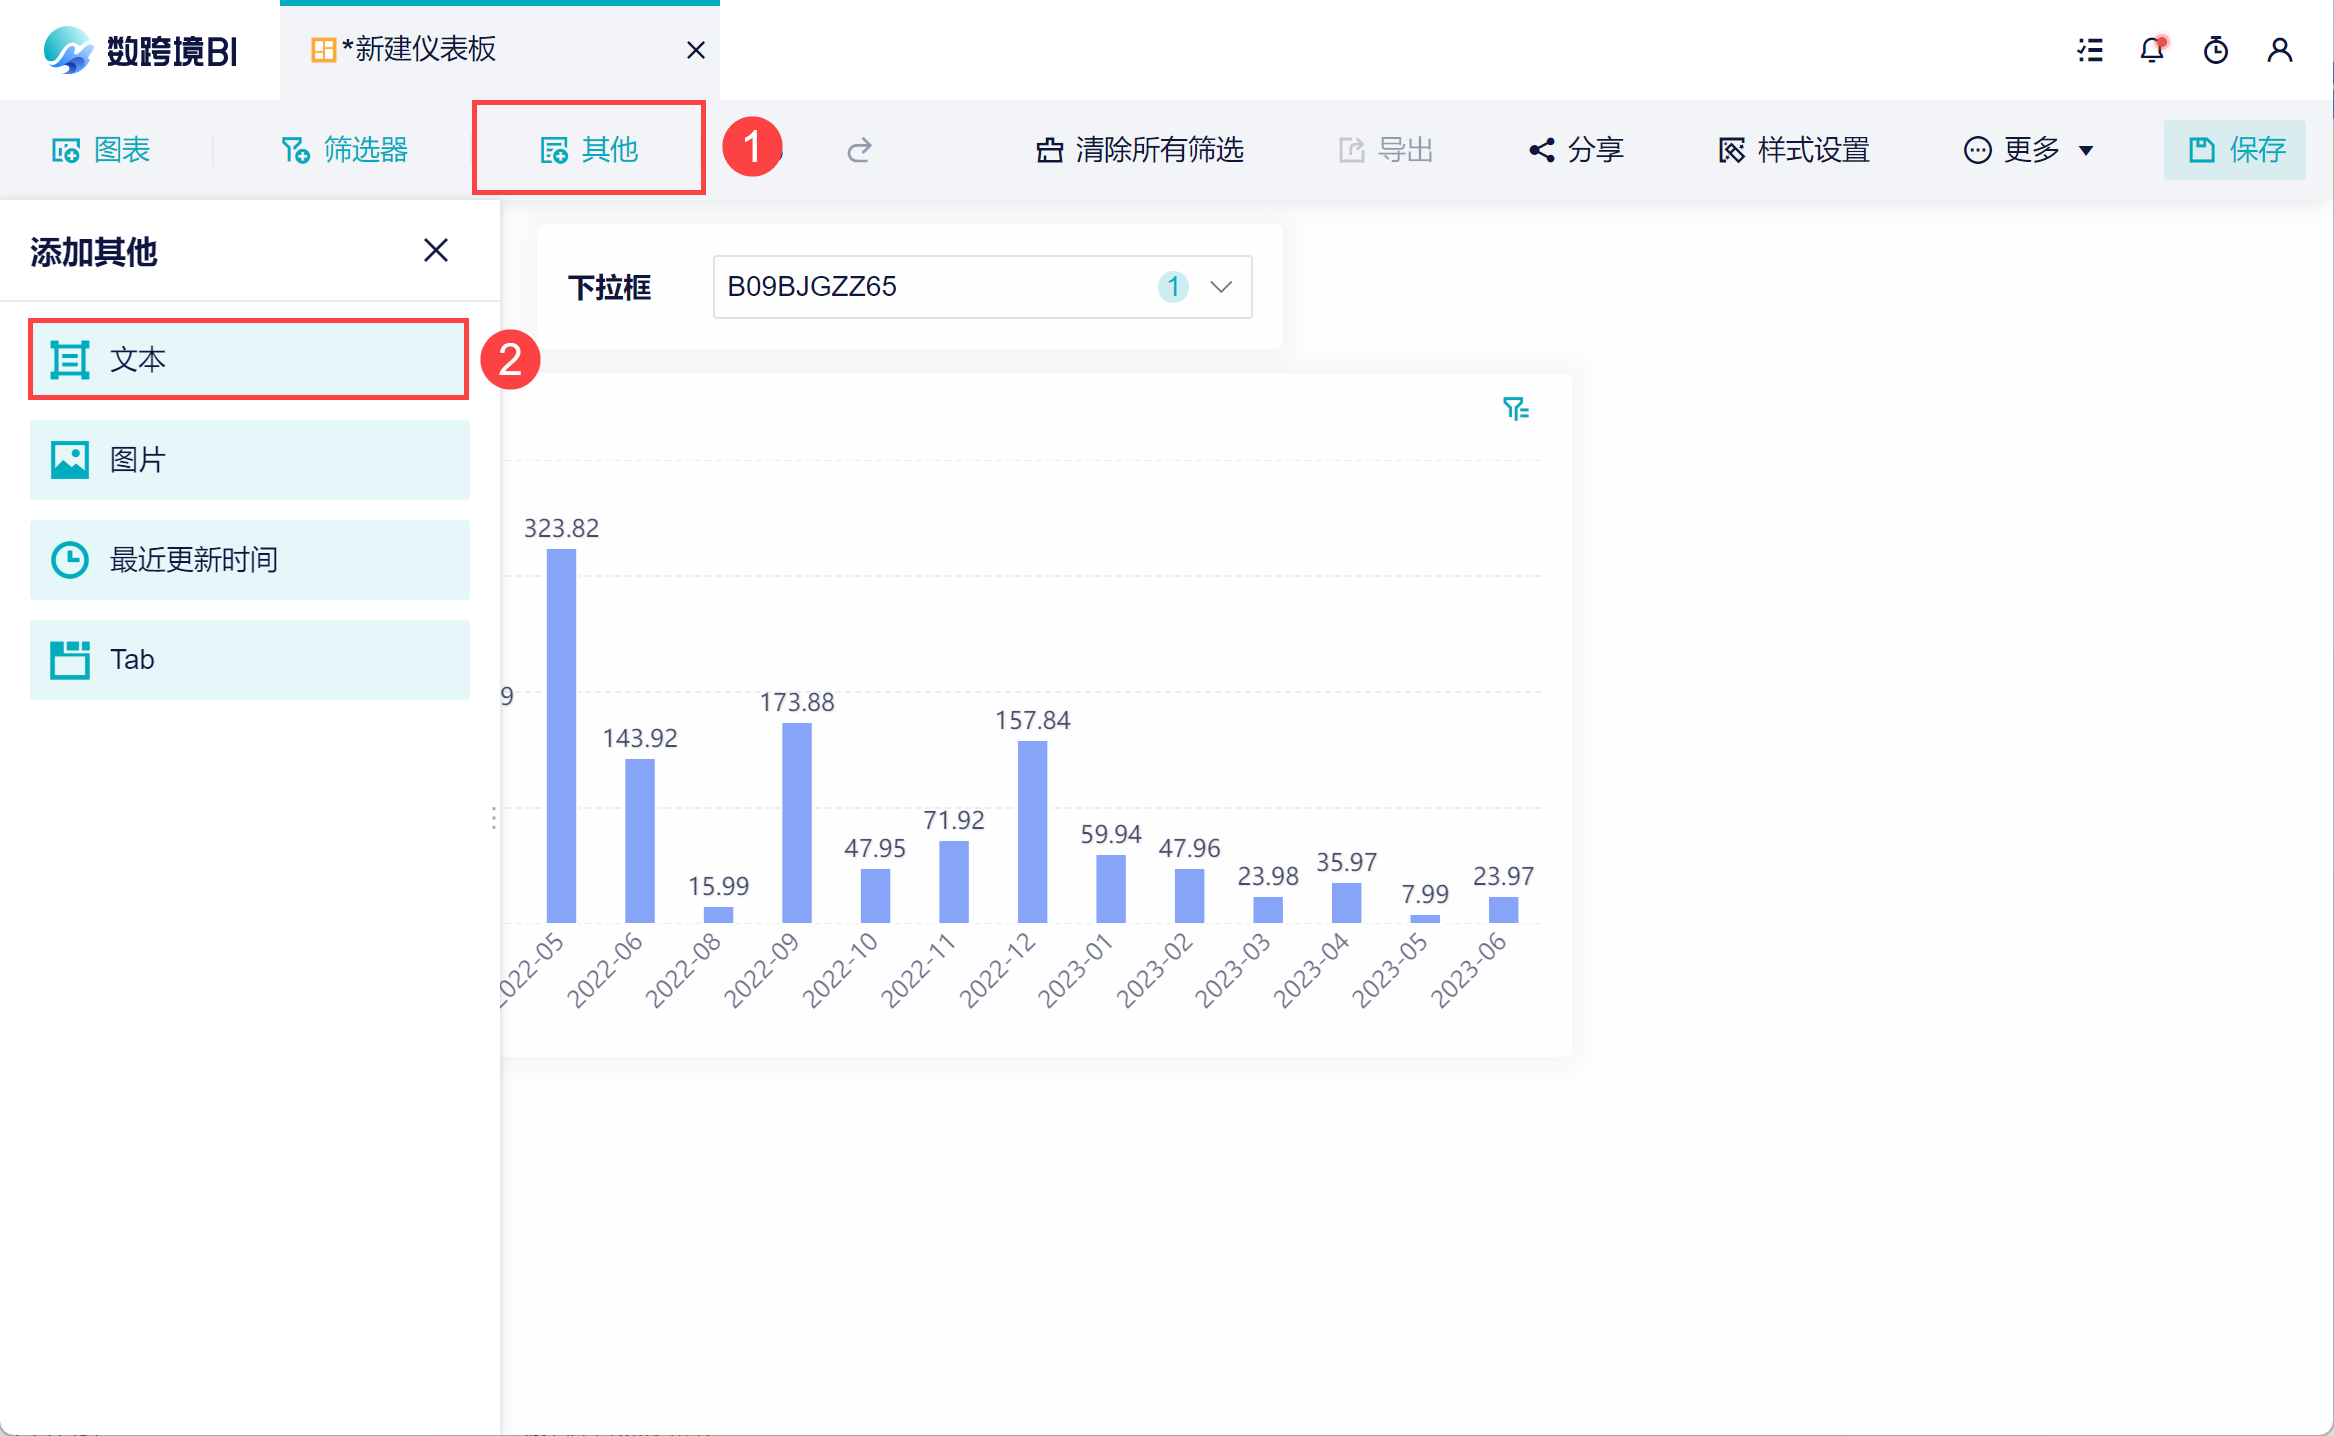Expand the 下拉框 dropdown chevron
The height and width of the screenshot is (1436, 2334).
pos(1221,287)
